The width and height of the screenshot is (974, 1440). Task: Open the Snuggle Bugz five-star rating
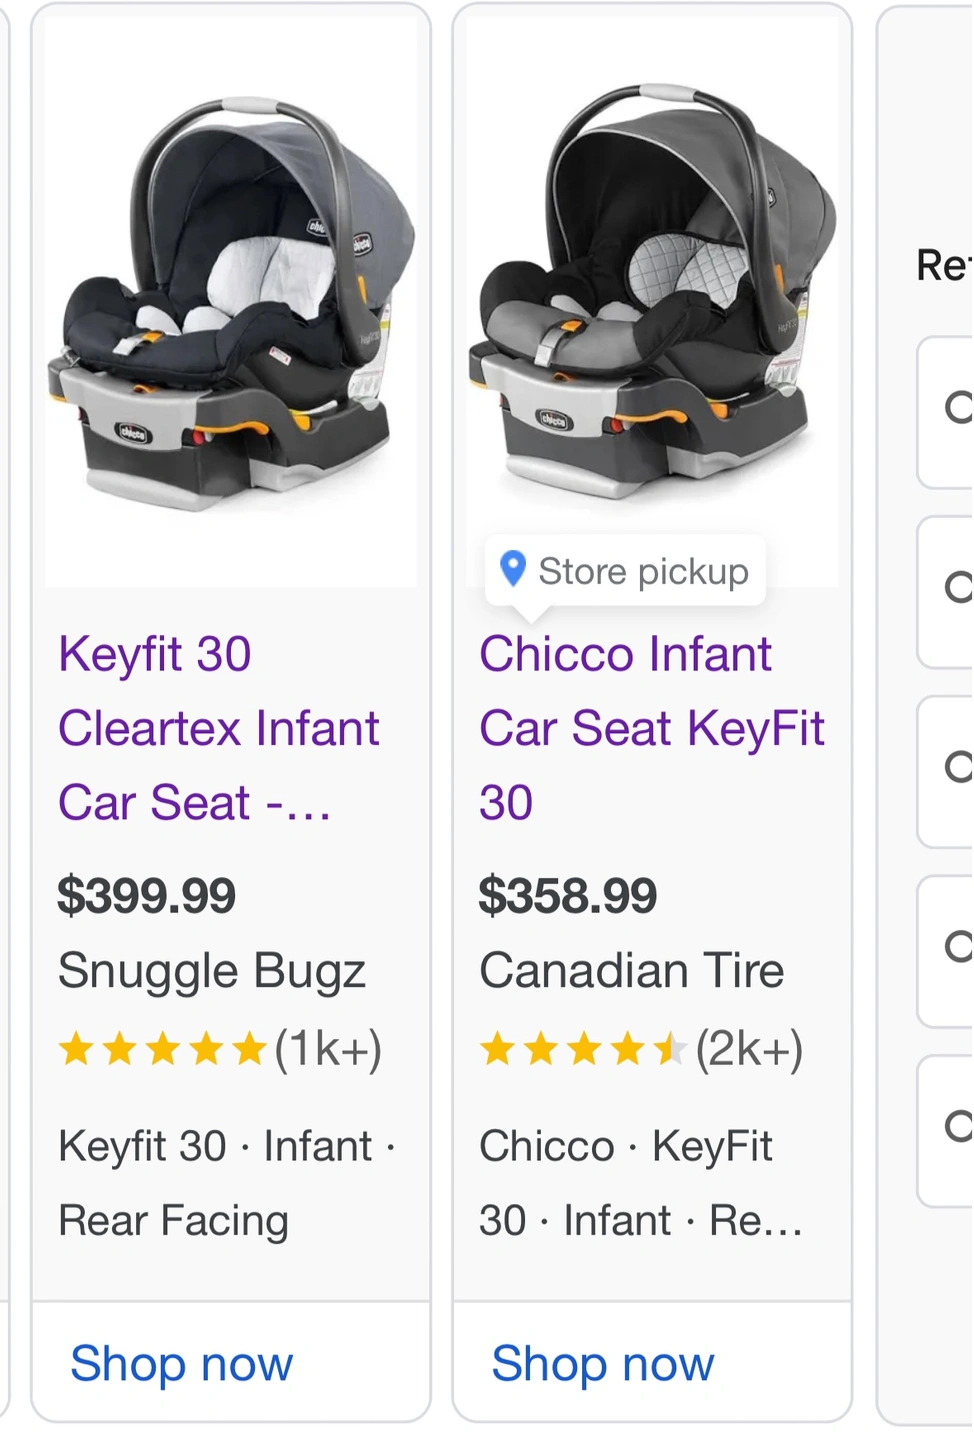(x=162, y=1050)
